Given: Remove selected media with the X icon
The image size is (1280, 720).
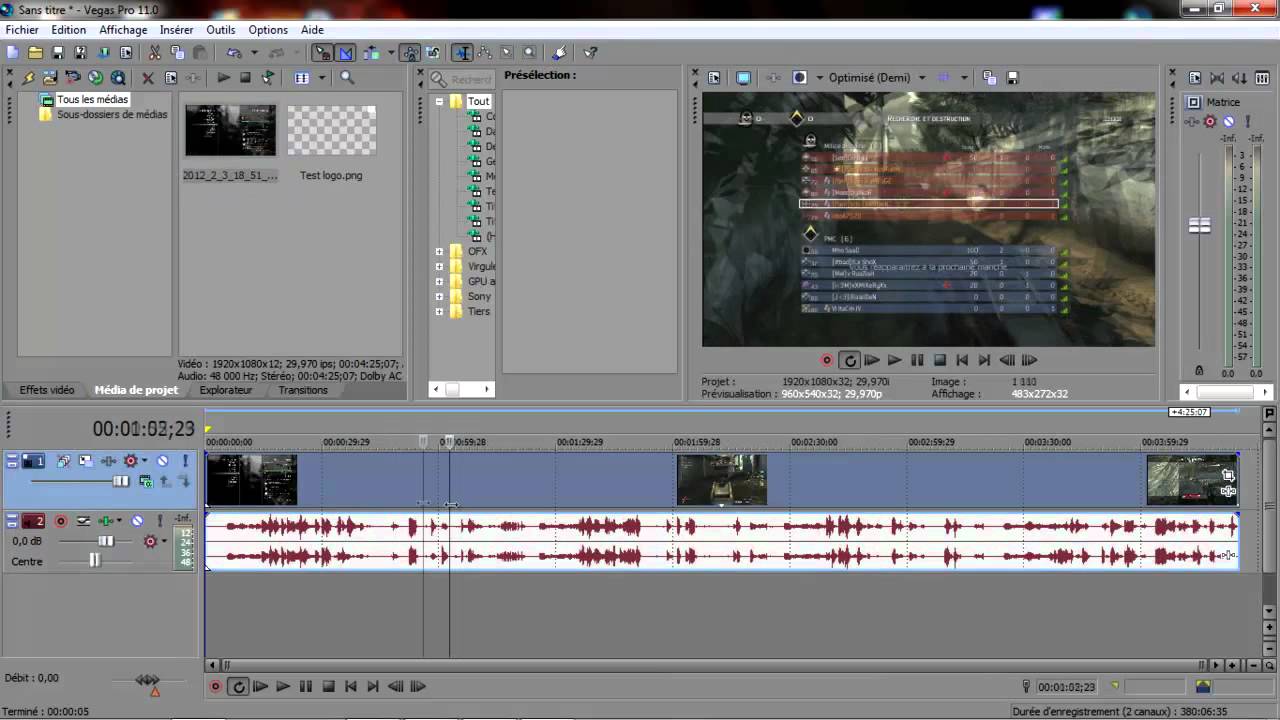Looking at the screenshot, I should point(147,77).
